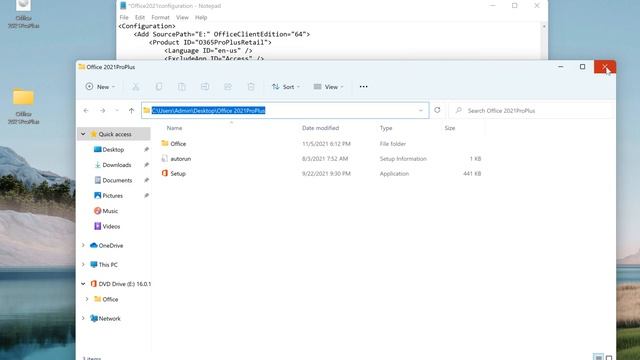This screenshot has width=640, height=360.
Task: Go up one folder level arrow
Action: pos(131,111)
